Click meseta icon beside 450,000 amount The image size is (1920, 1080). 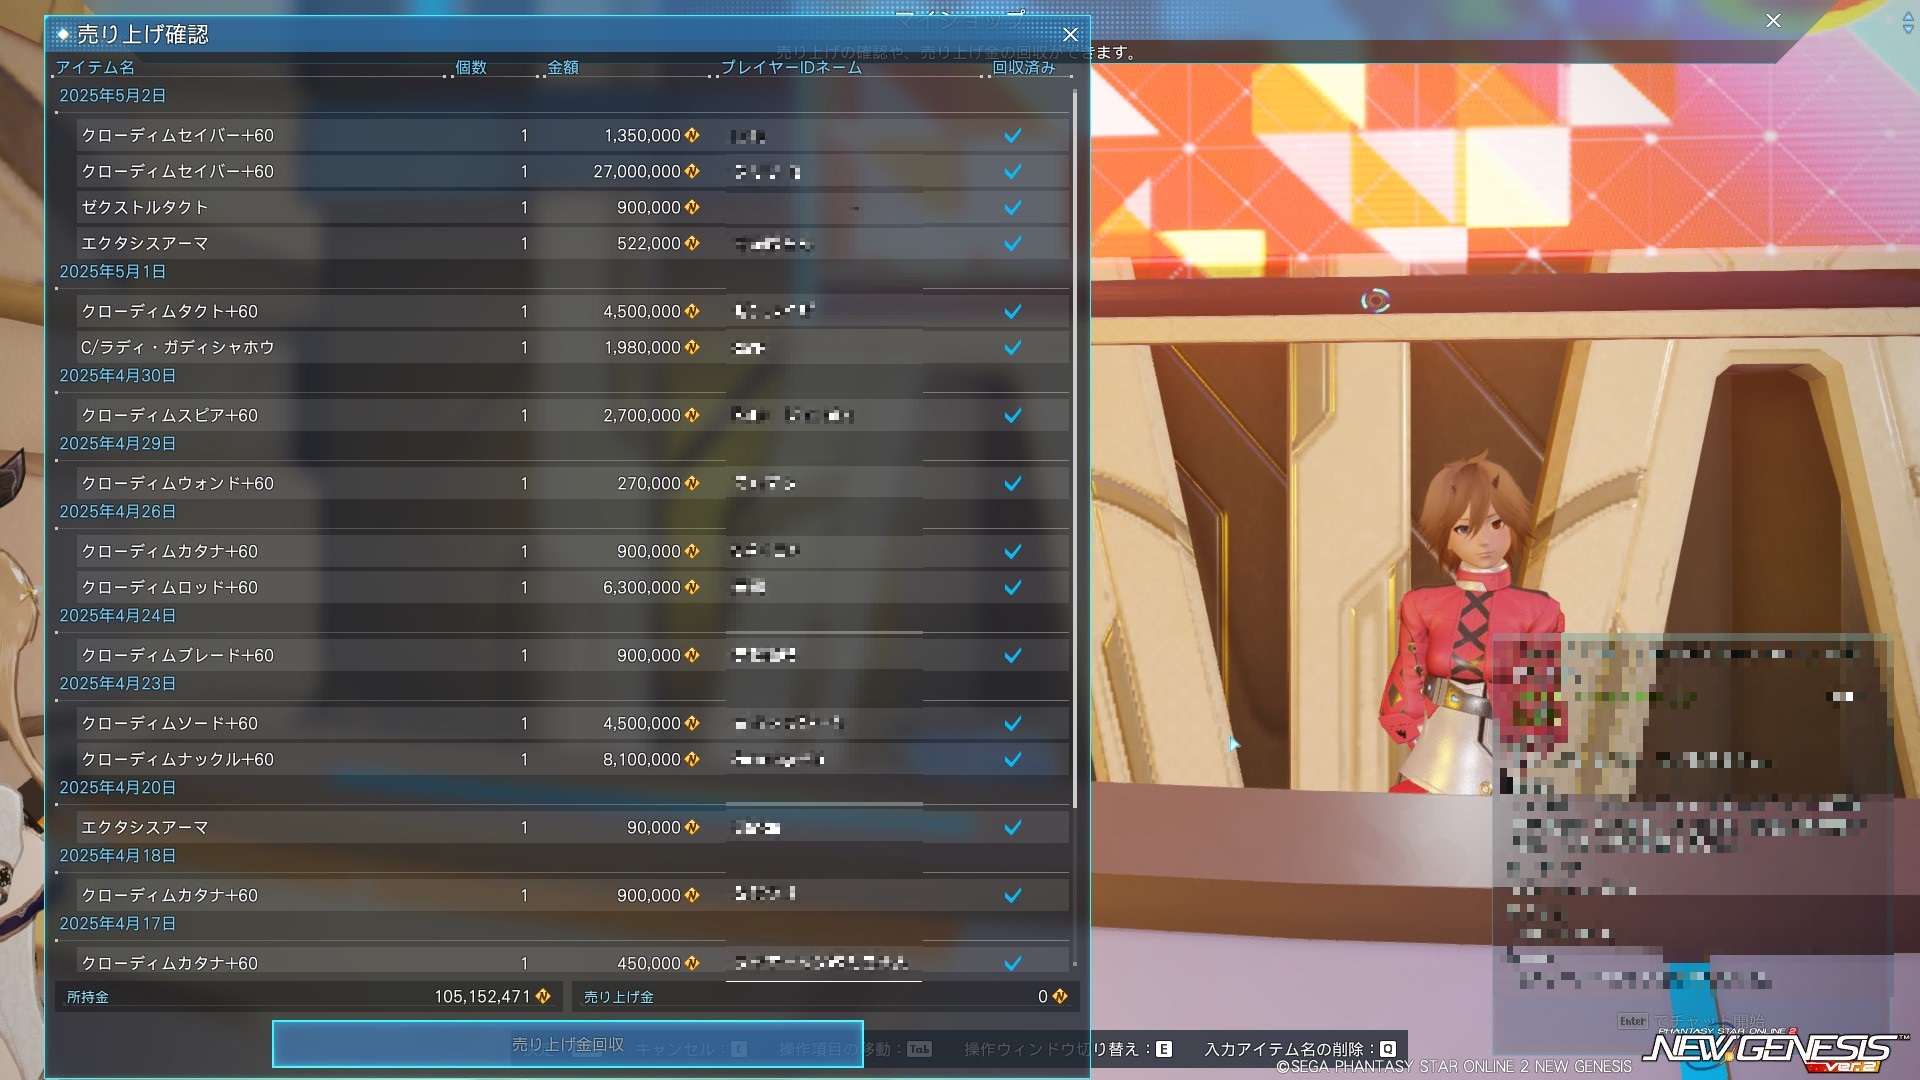[x=692, y=963]
